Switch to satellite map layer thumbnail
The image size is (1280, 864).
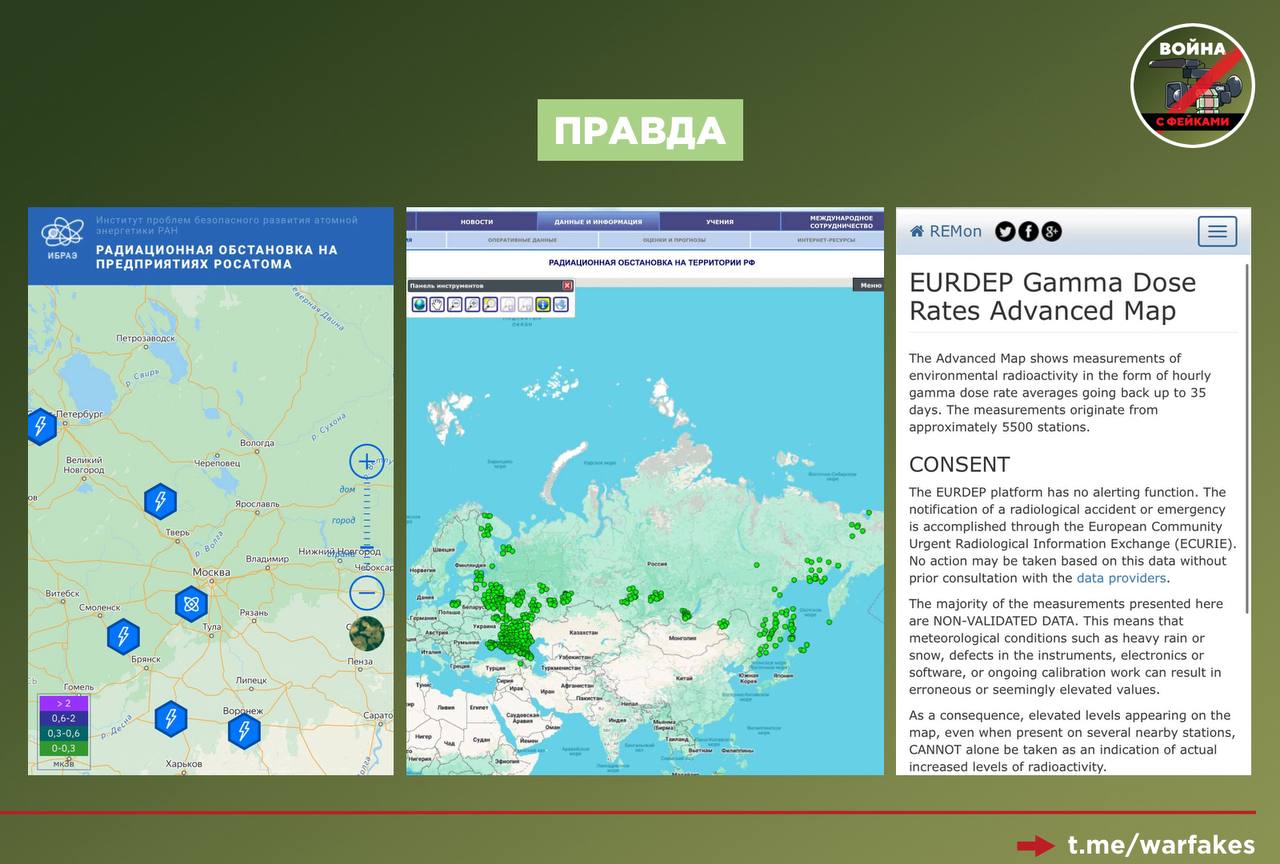(x=366, y=634)
